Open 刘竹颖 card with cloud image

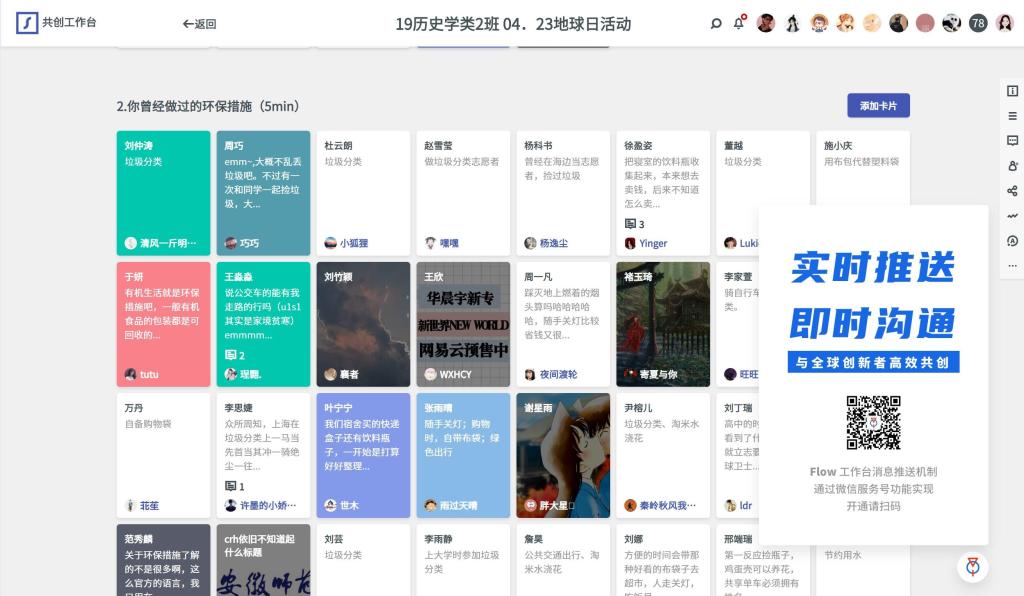363,324
